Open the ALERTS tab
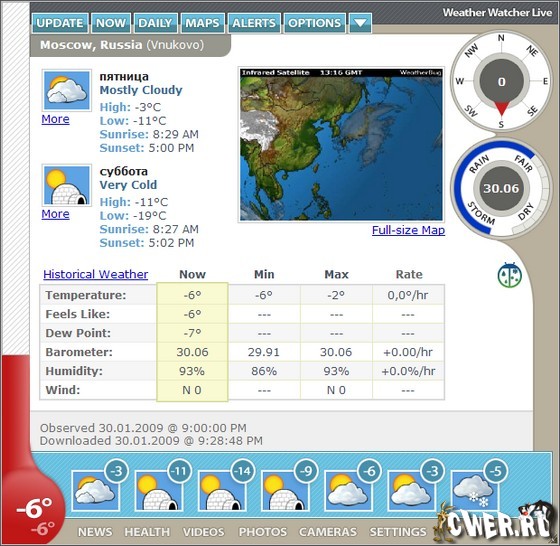This screenshot has width=560, height=546. coord(254,23)
